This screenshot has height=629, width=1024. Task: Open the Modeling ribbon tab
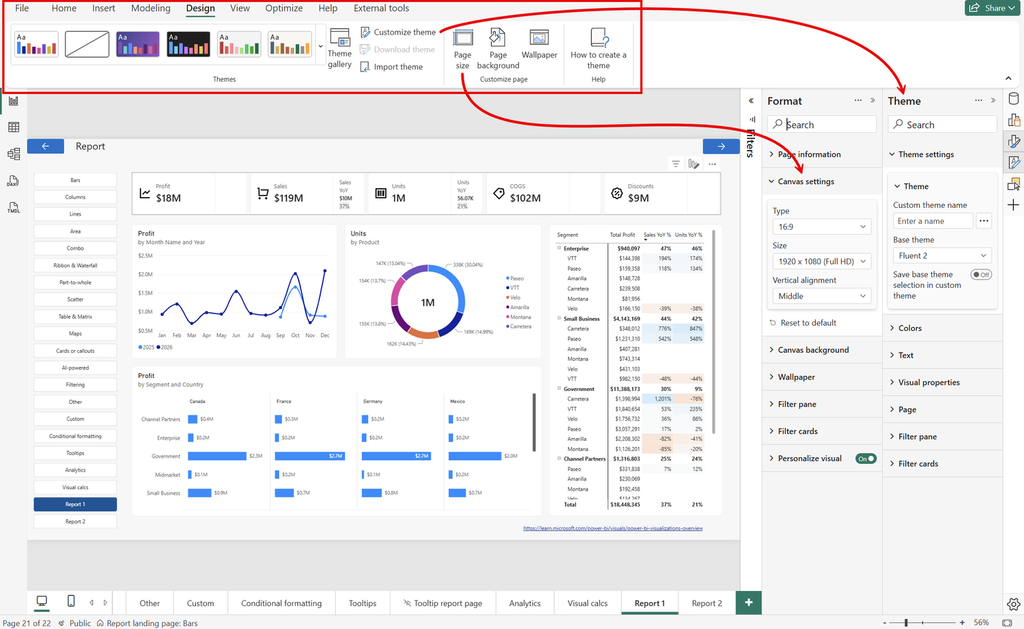tap(150, 8)
